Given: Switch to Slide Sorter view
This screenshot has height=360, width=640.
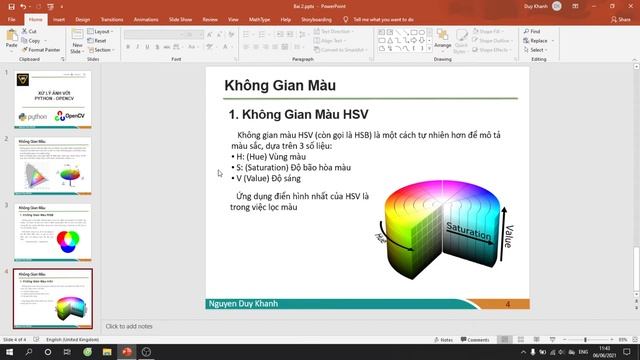Looking at the screenshot, I should pyautogui.click(x=521, y=340).
